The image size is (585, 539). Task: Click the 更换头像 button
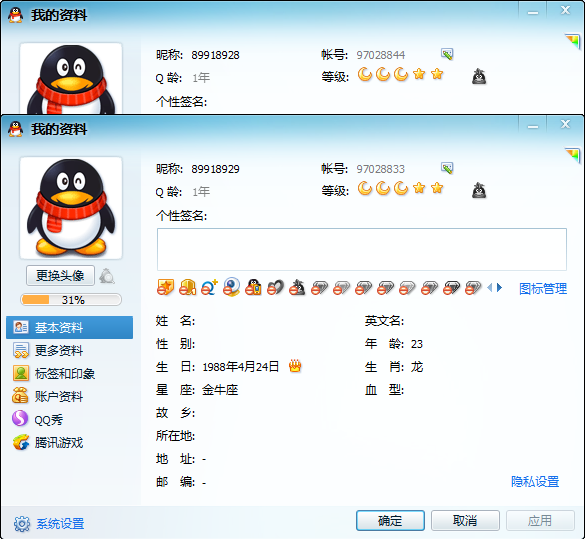tap(60, 276)
